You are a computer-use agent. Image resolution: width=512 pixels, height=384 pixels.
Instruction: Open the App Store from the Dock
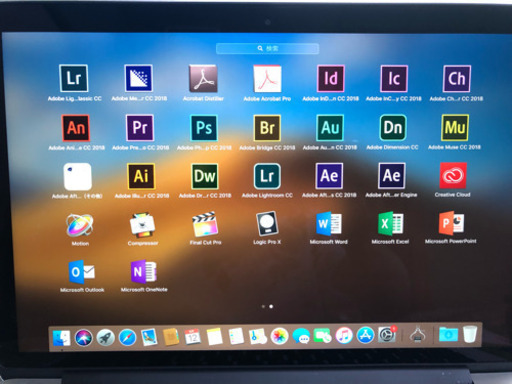pyautogui.click(x=366, y=335)
